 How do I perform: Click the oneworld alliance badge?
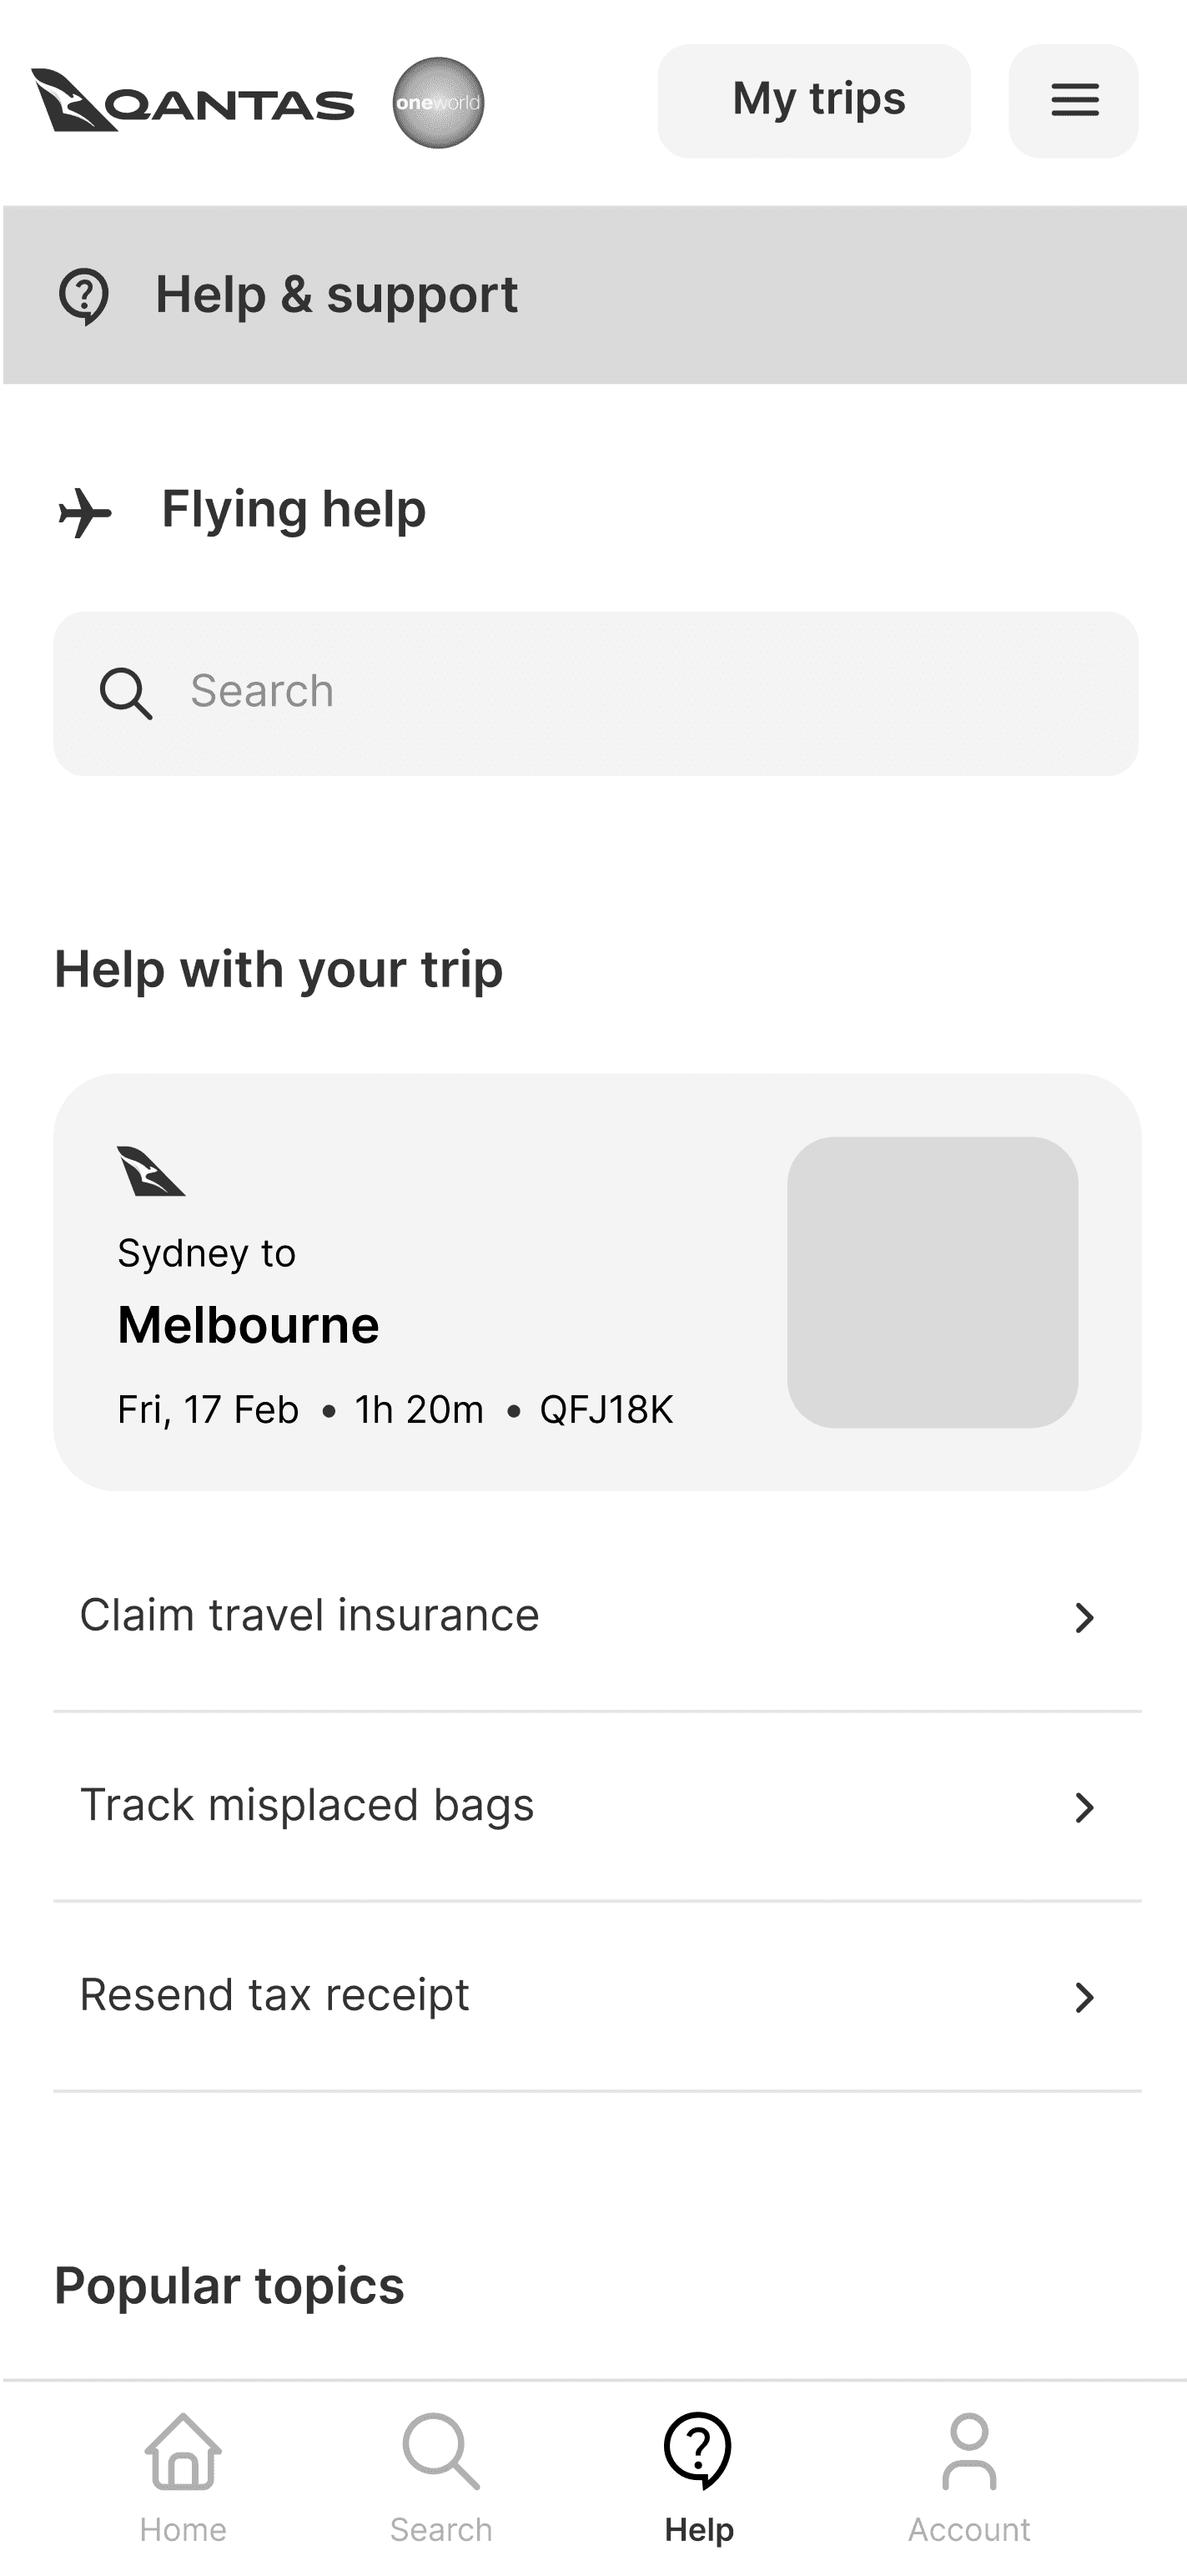438,102
